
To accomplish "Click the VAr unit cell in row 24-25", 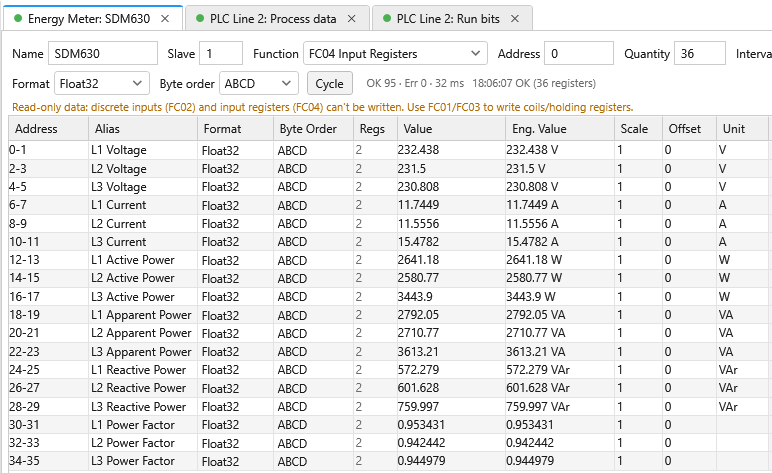I will coord(742,370).
